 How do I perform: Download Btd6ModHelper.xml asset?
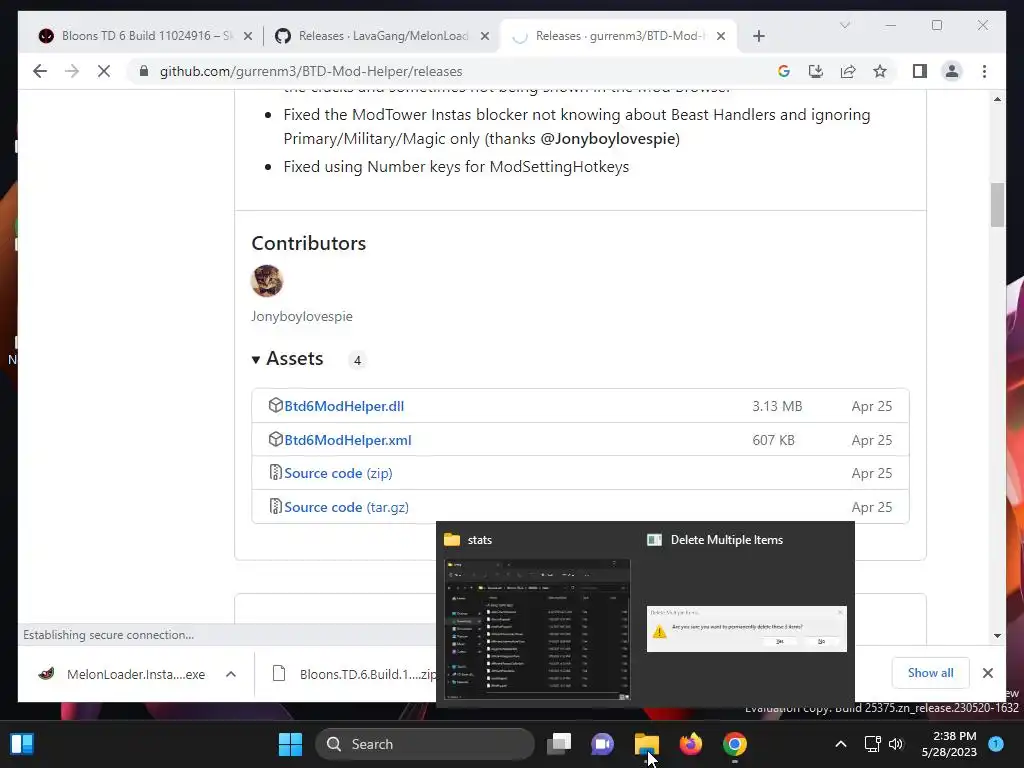pyautogui.click(x=348, y=440)
